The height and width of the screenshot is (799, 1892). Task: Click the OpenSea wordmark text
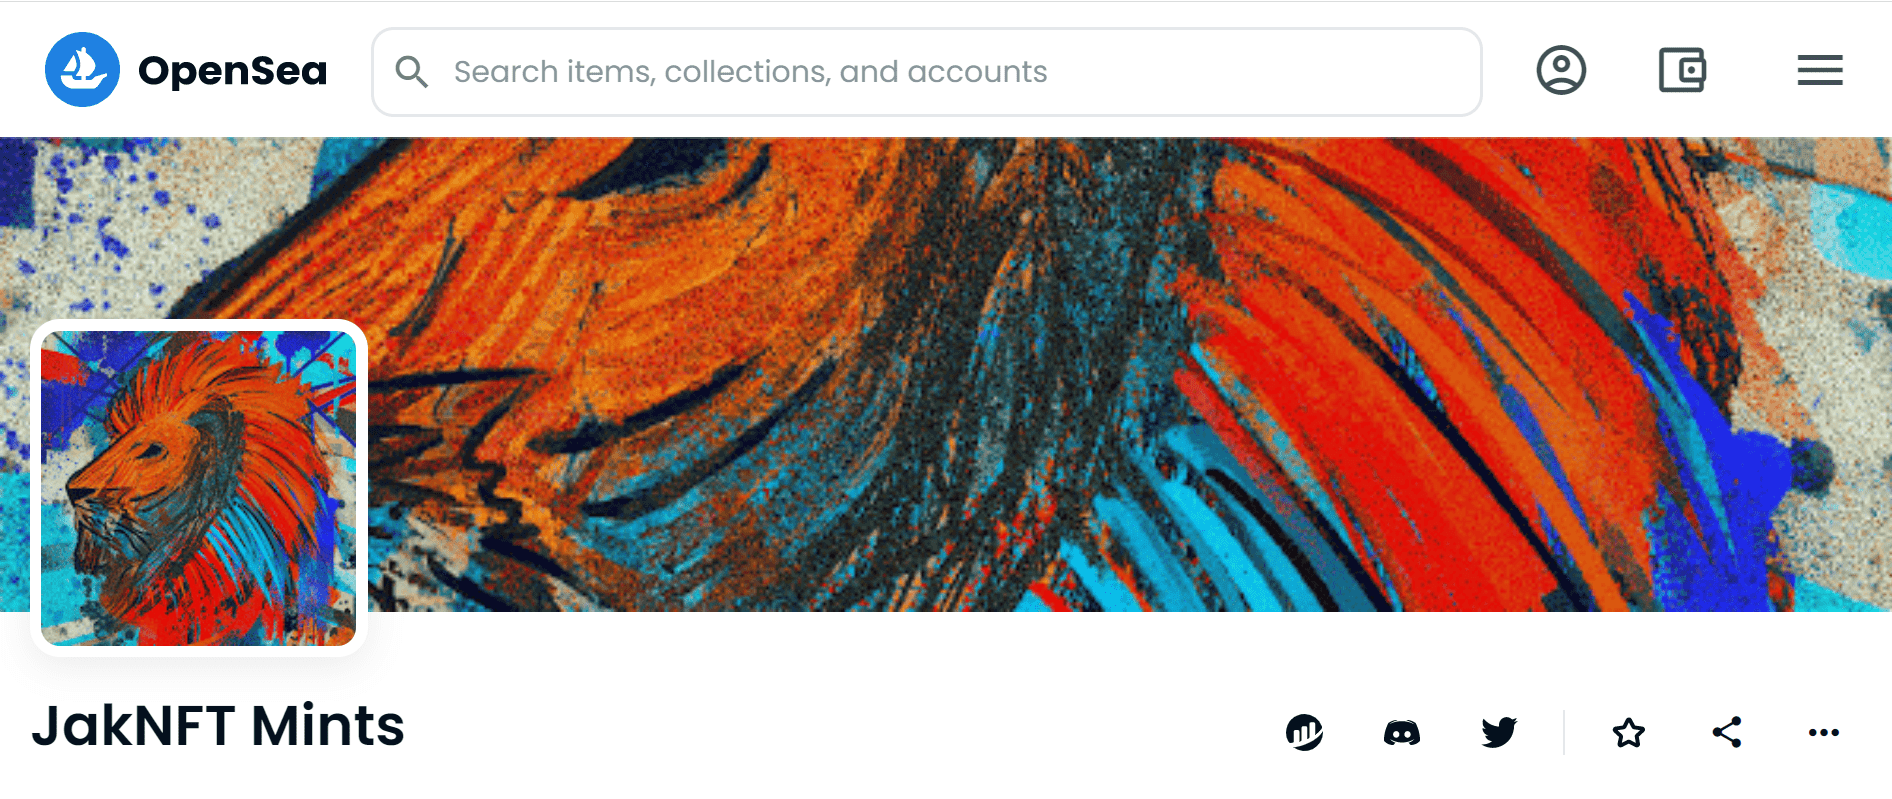233,71
